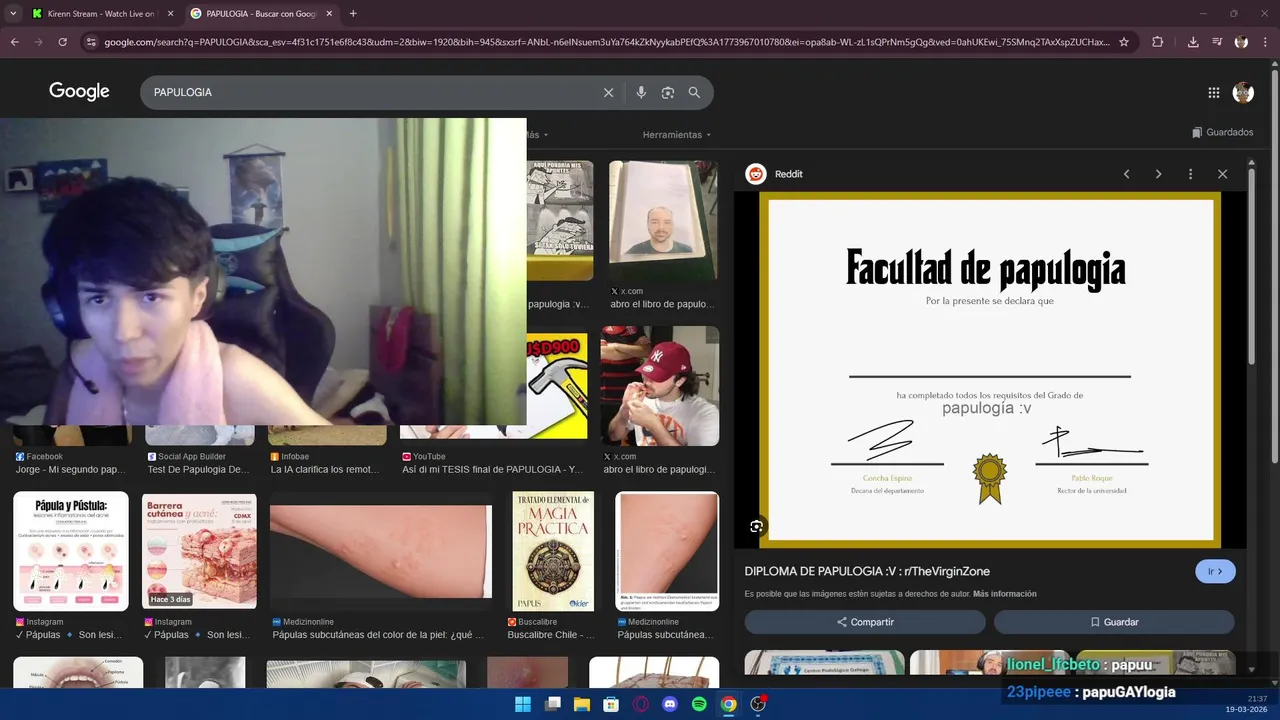1280x720 pixels.
Task: Expand the Herramientas tools dropdown
Action: pyautogui.click(x=677, y=135)
